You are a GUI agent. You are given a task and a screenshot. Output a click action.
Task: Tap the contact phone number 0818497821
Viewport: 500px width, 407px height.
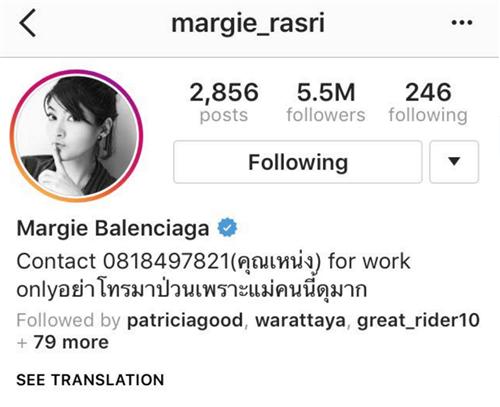pos(166,261)
